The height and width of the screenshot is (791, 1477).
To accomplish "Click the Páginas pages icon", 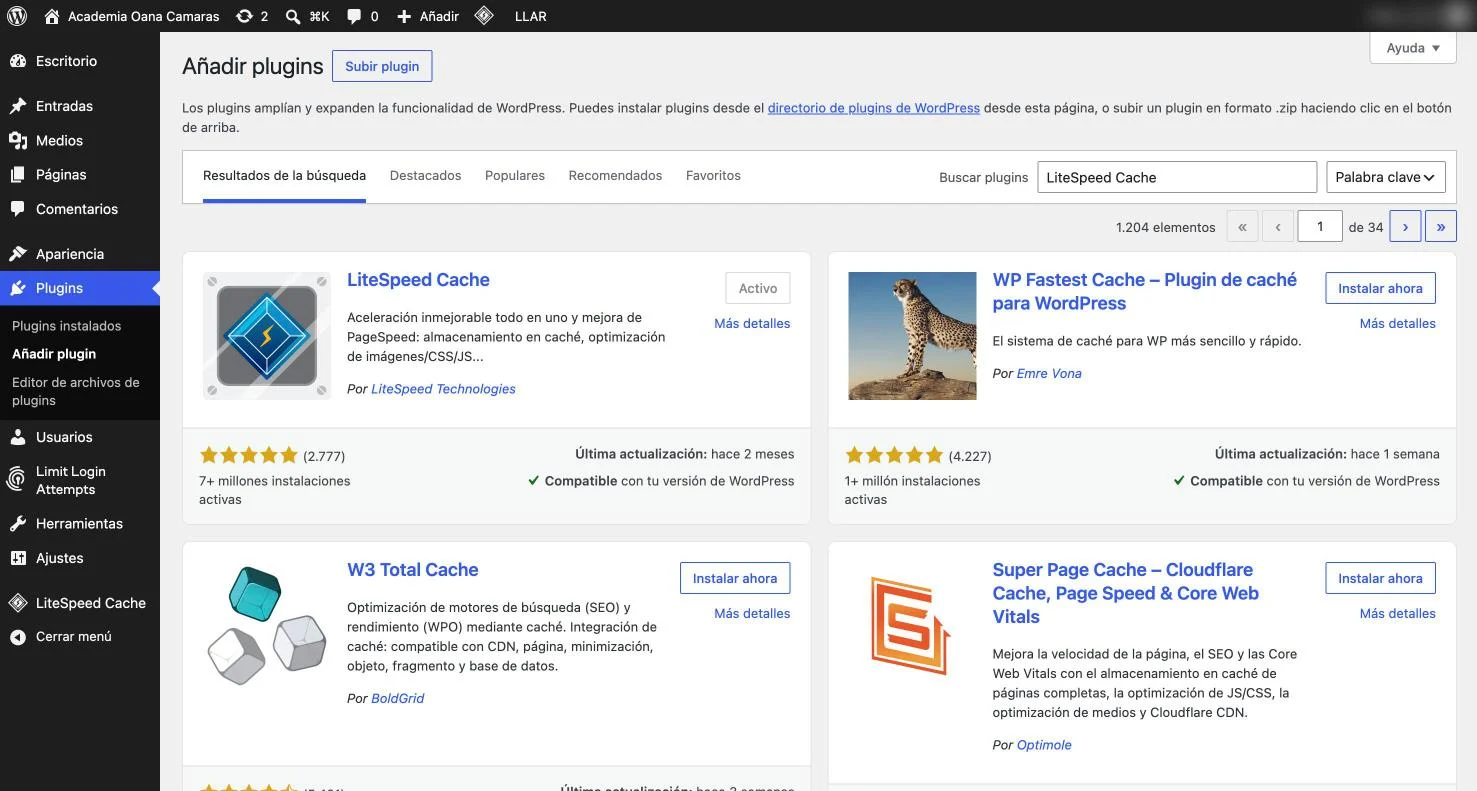I will click(18, 175).
